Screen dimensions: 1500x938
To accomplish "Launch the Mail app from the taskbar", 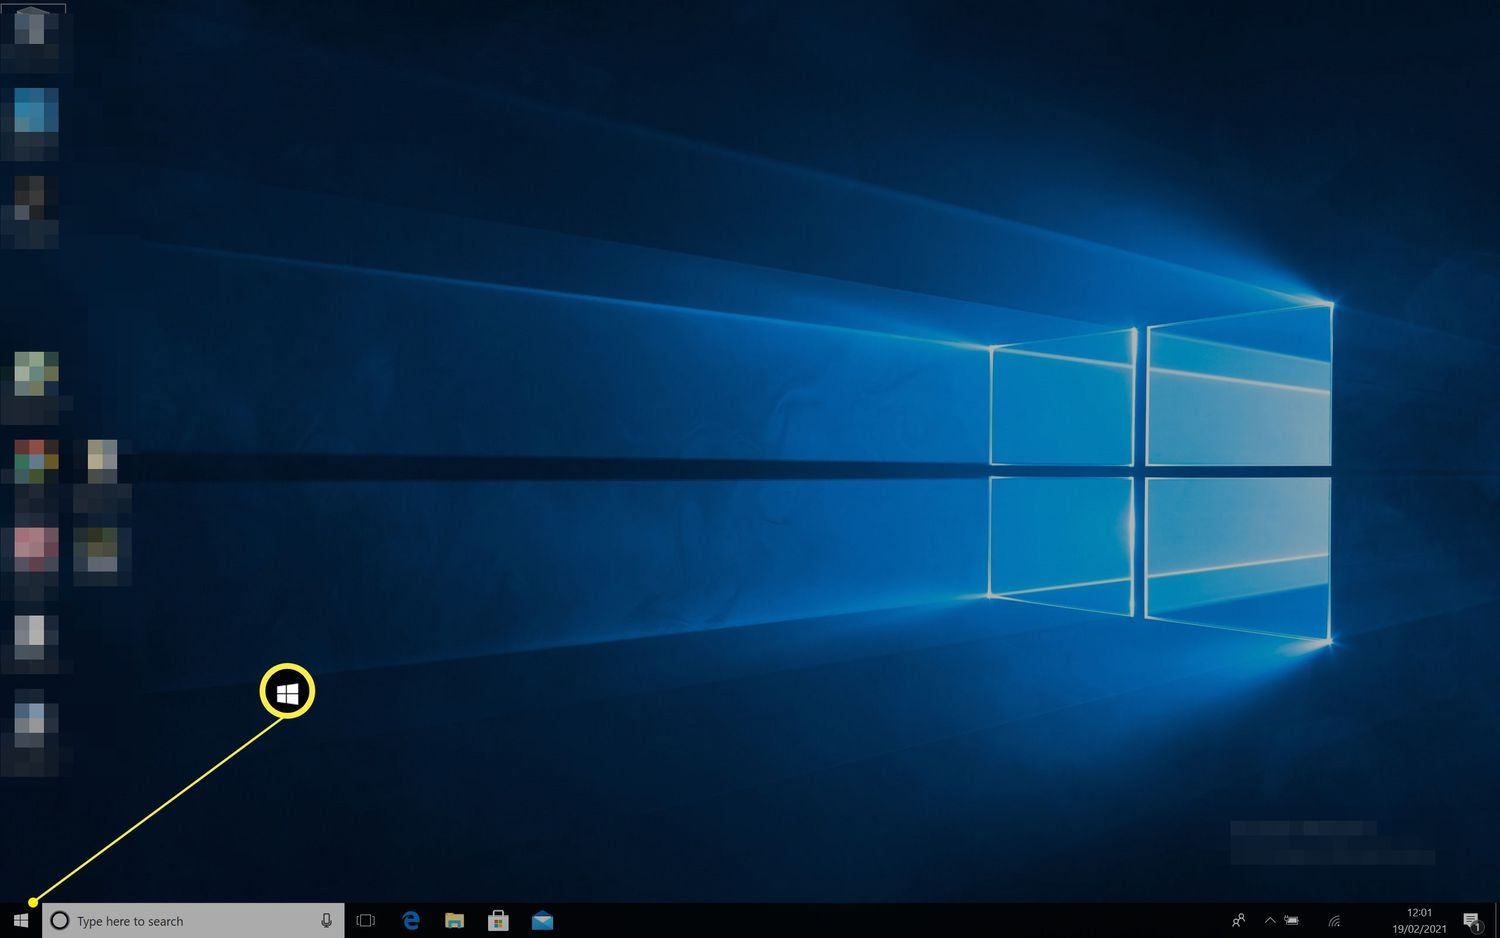I will coord(542,921).
